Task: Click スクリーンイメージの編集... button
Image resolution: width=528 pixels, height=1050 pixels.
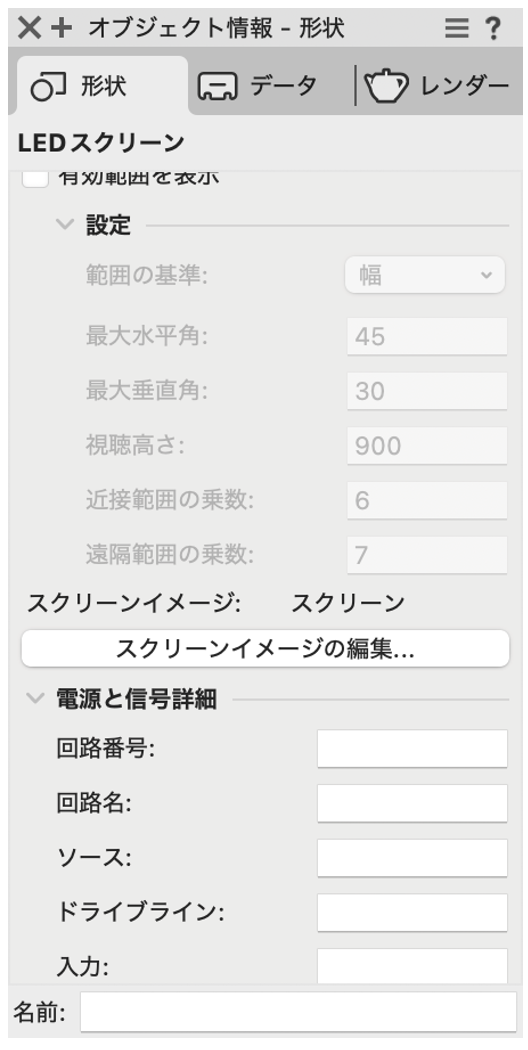Action: tap(265, 649)
